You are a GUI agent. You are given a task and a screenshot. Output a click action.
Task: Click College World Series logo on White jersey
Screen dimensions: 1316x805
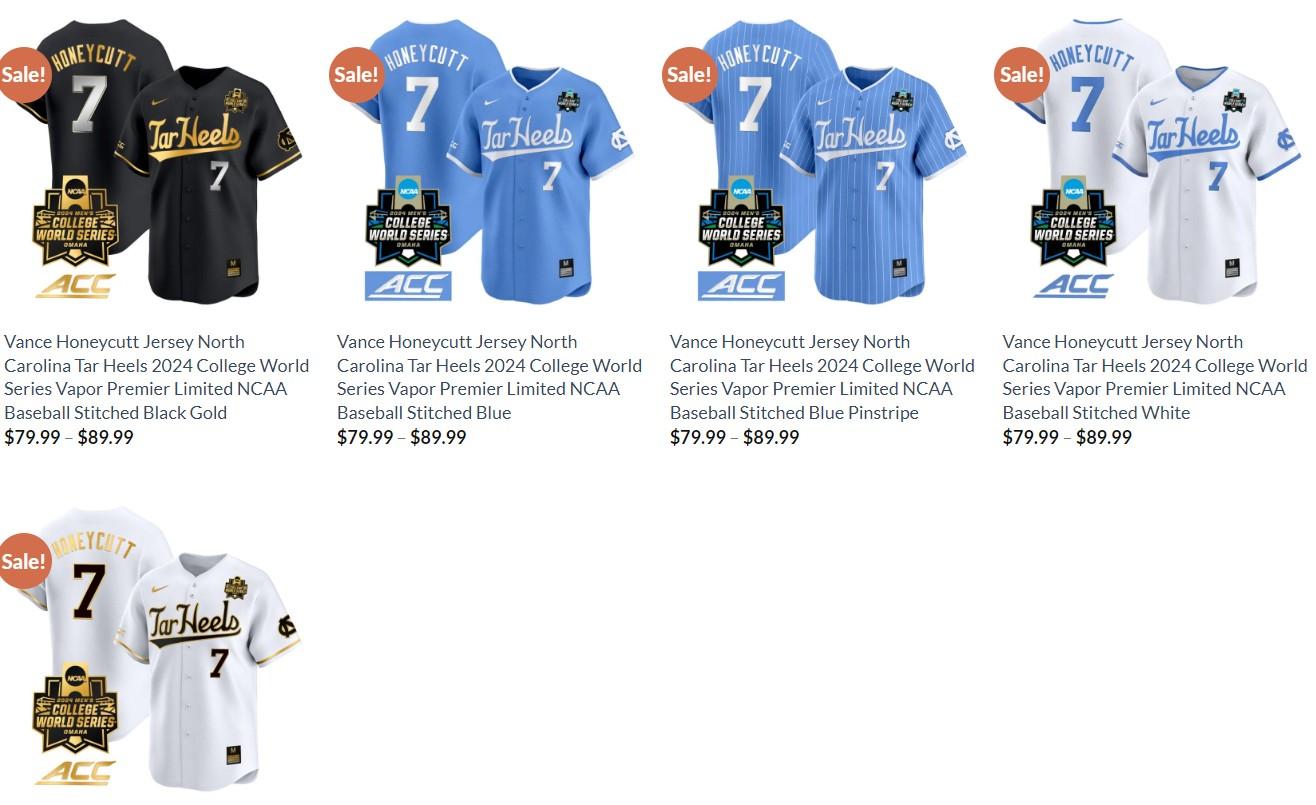point(1073,221)
